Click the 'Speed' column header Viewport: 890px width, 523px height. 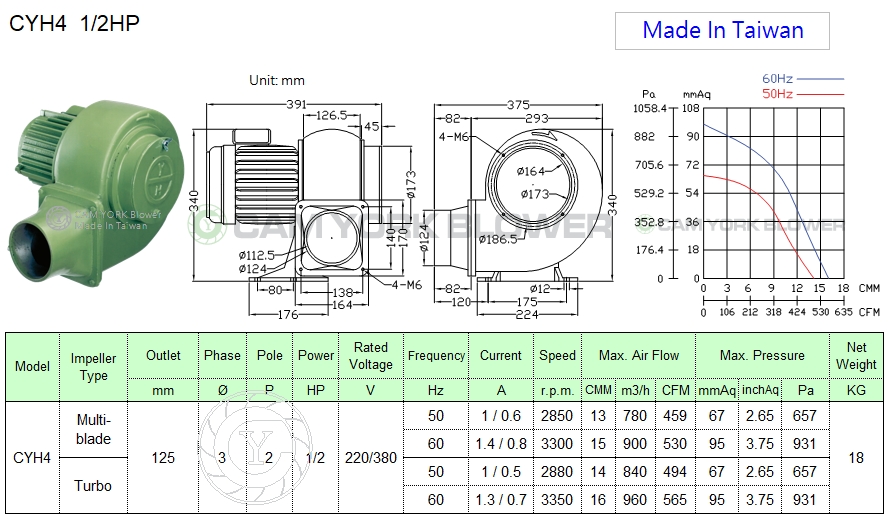pos(557,355)
